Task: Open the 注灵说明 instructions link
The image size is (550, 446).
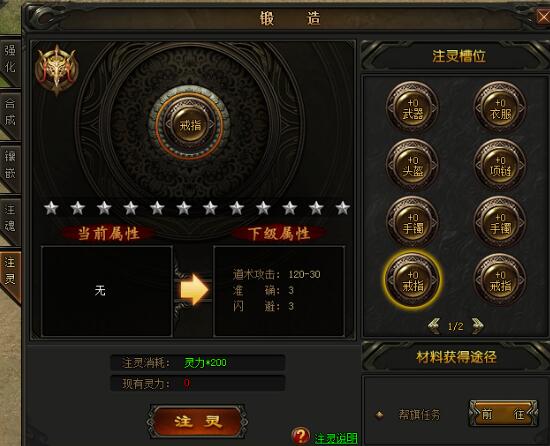Action: 336,438
